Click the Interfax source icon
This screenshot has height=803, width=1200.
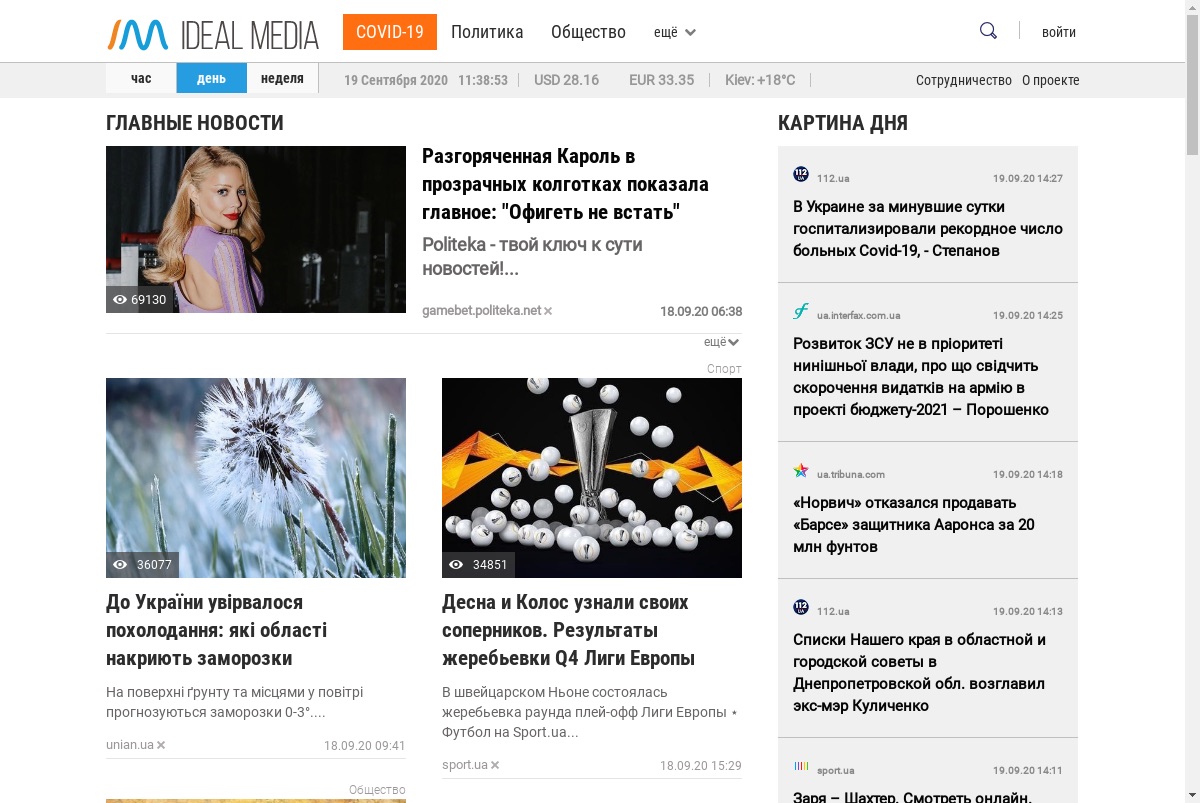pos(801,311)
